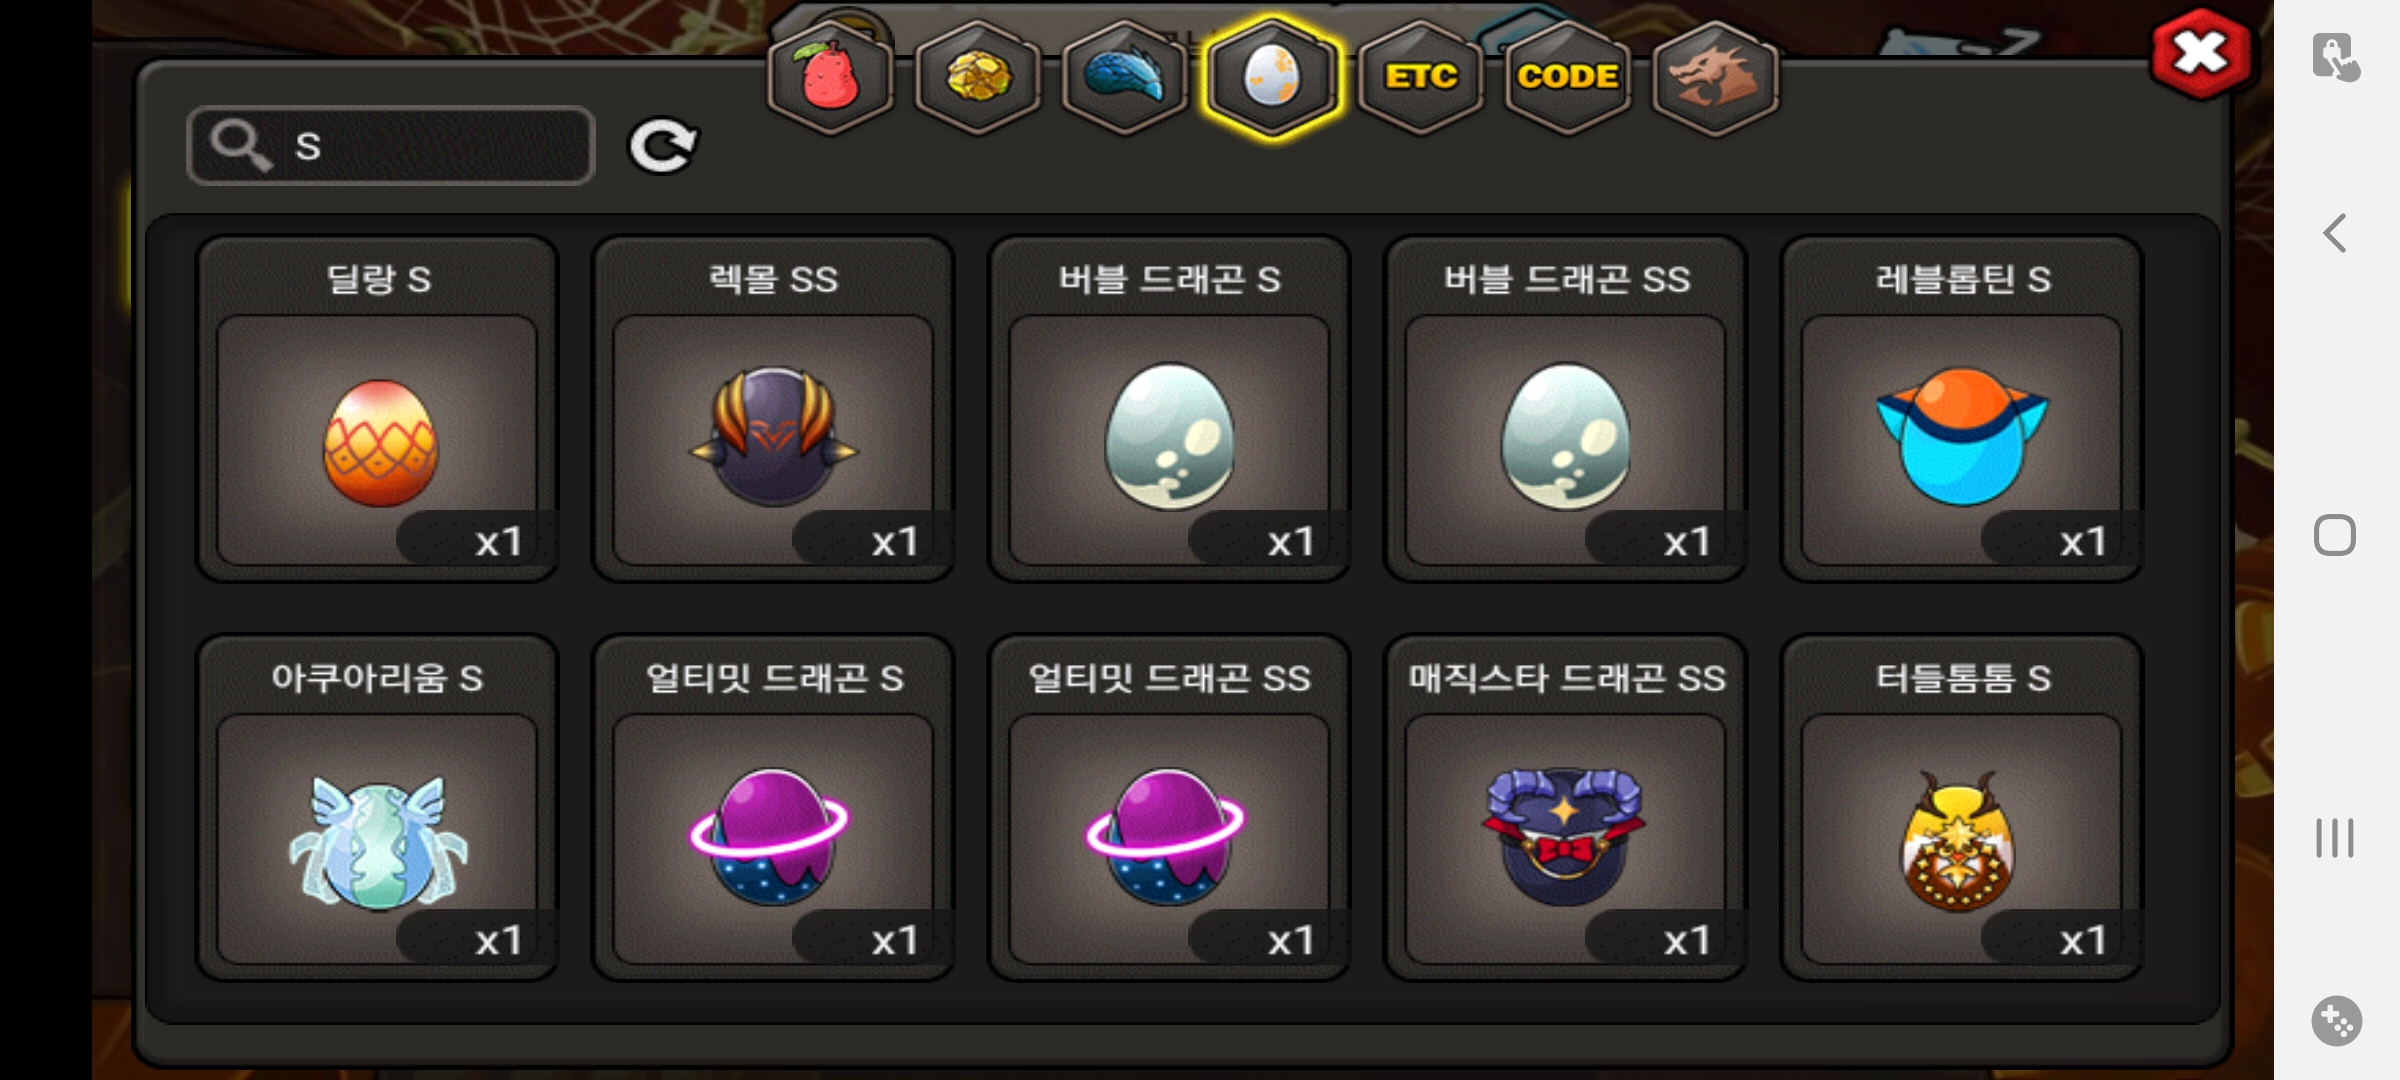Select the blue dragon scale tab
2400x1080 pixels.
[1124, 77]
